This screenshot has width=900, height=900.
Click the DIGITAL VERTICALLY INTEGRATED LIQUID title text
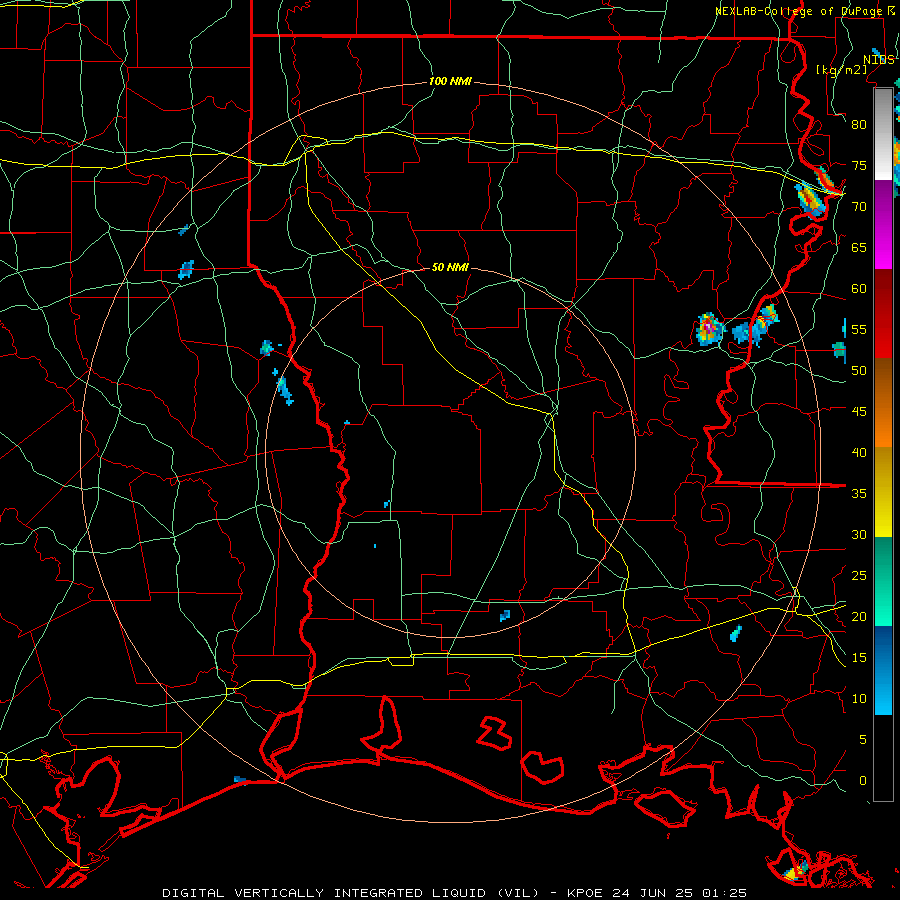tap(350, 893)
